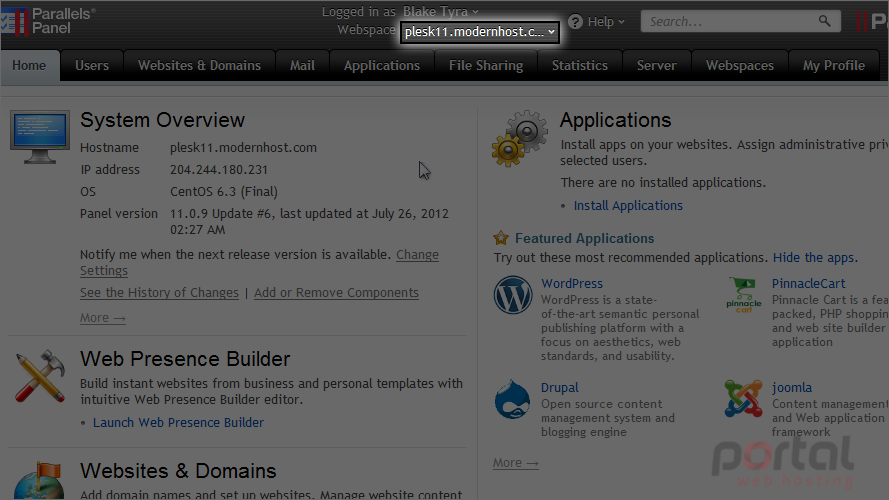Viewport: 889px width, 500px height.
Task: Open the Webspaces tab
Action: 740,65
